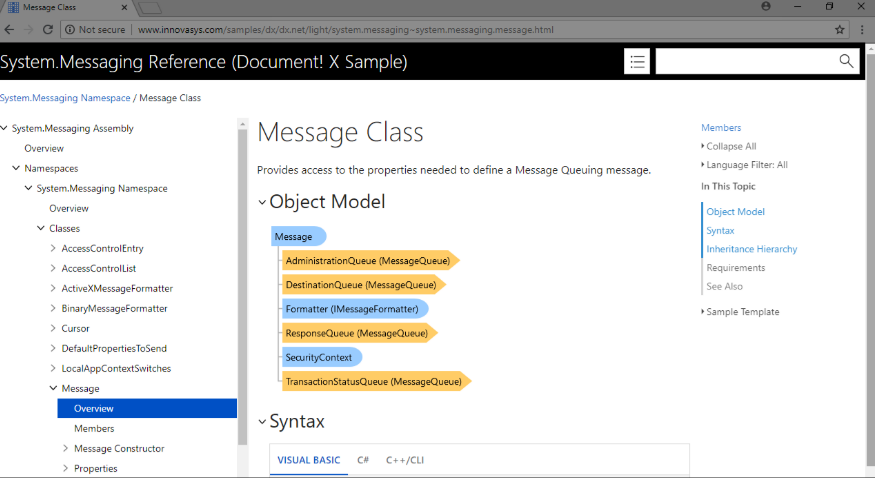Open AdministrationQueue (MessageQueue) diagram node

click(370, 260)
